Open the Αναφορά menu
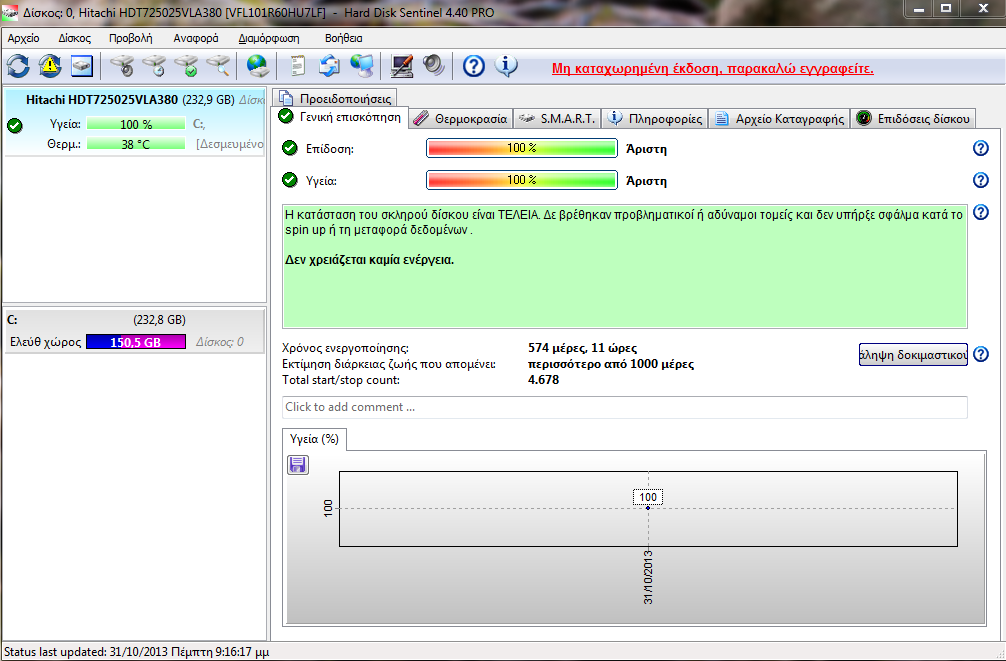 196,38
